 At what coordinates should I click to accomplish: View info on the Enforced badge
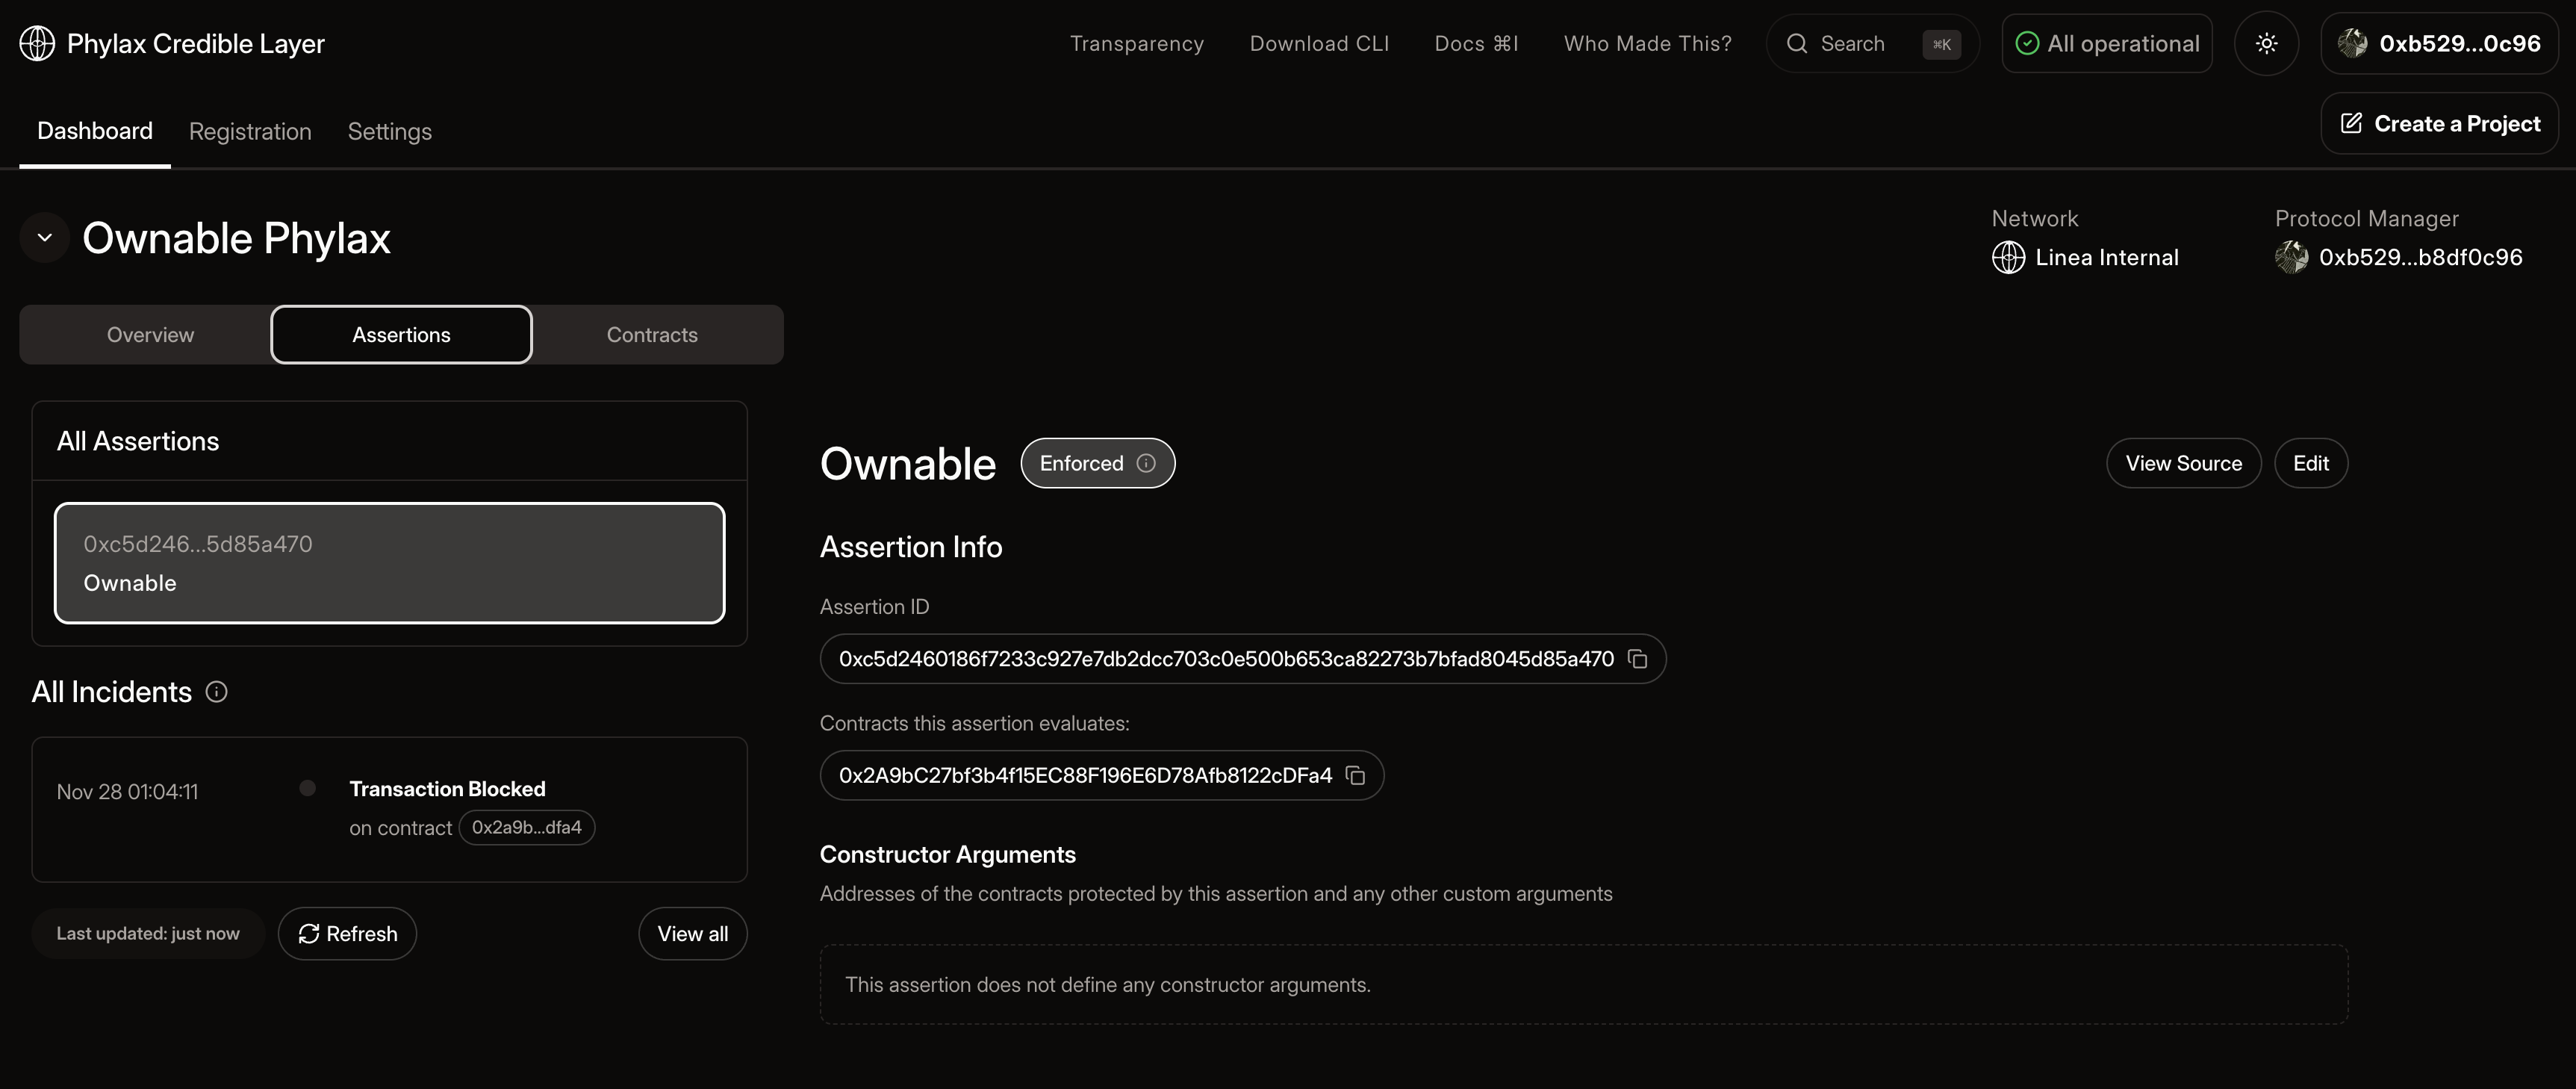click(x=1146, y=462)
